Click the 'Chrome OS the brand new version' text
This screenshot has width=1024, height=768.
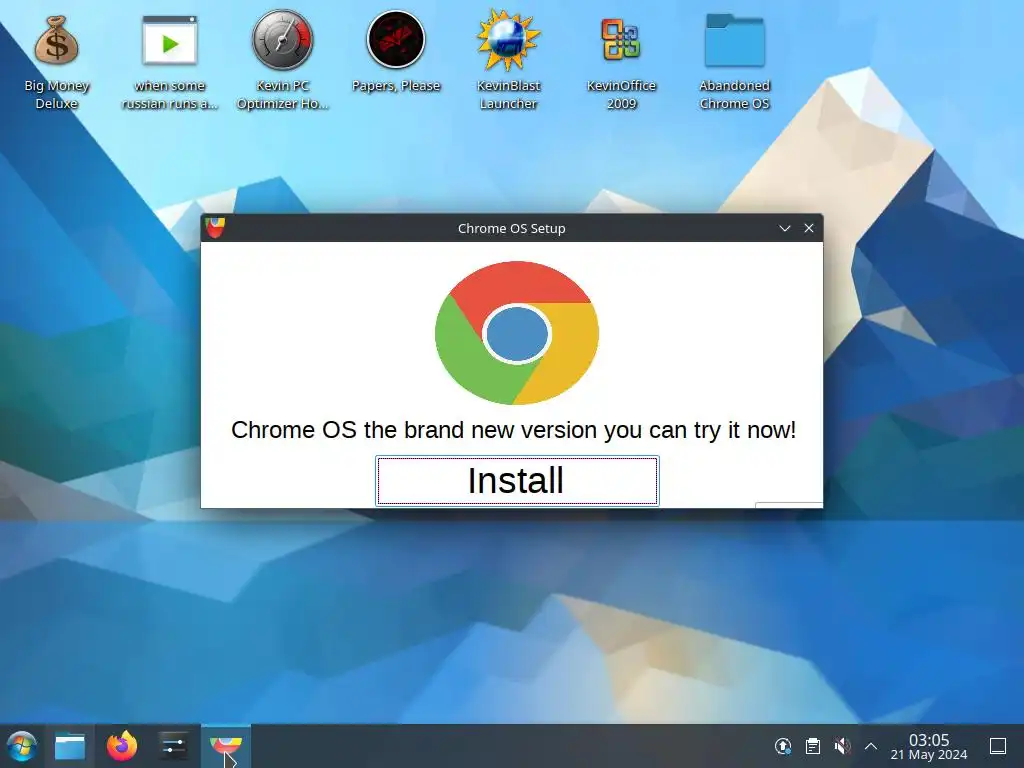click(514, 430)
